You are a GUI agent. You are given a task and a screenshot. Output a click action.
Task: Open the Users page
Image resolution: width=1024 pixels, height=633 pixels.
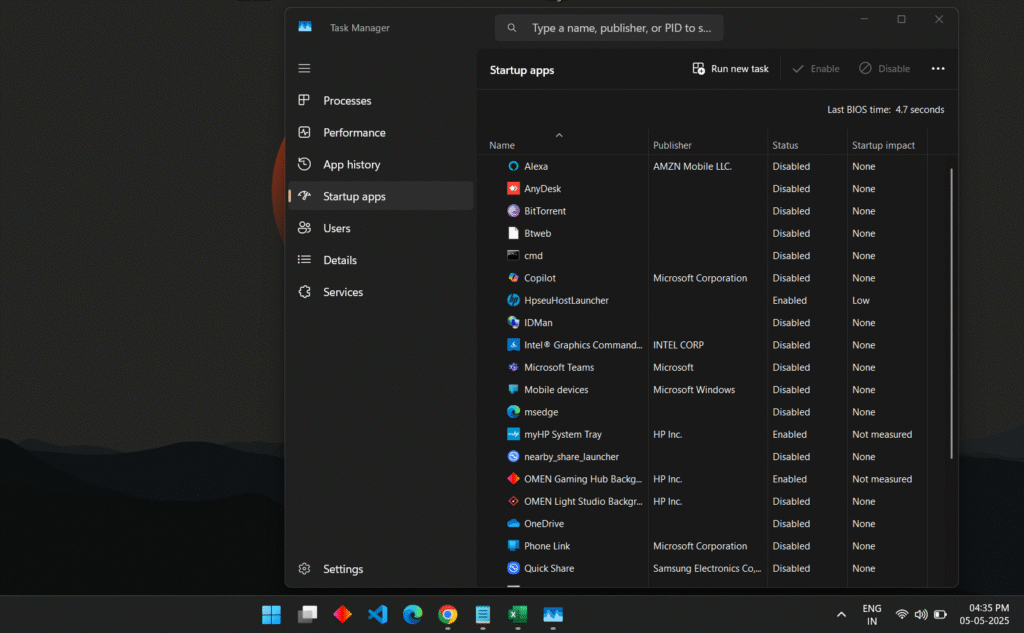[381, 228]
